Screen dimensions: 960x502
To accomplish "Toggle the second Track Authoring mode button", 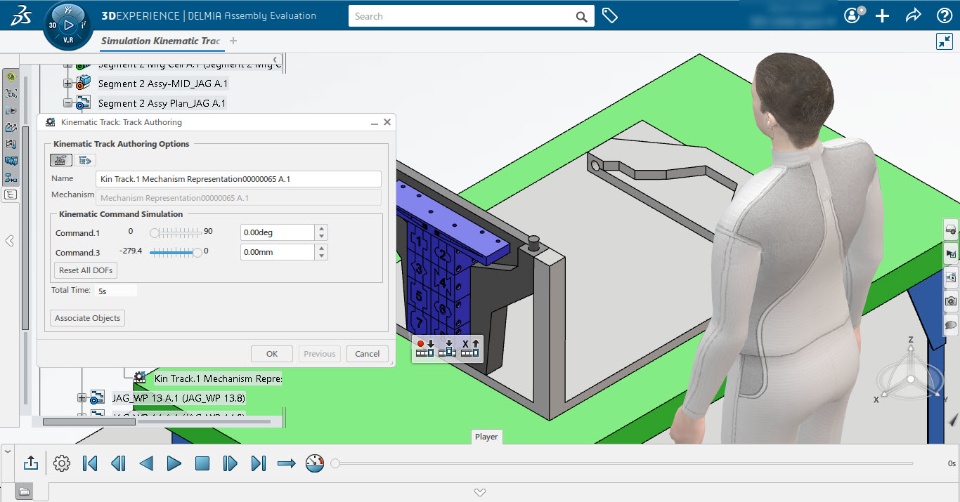I will click(x=85, y=160).
